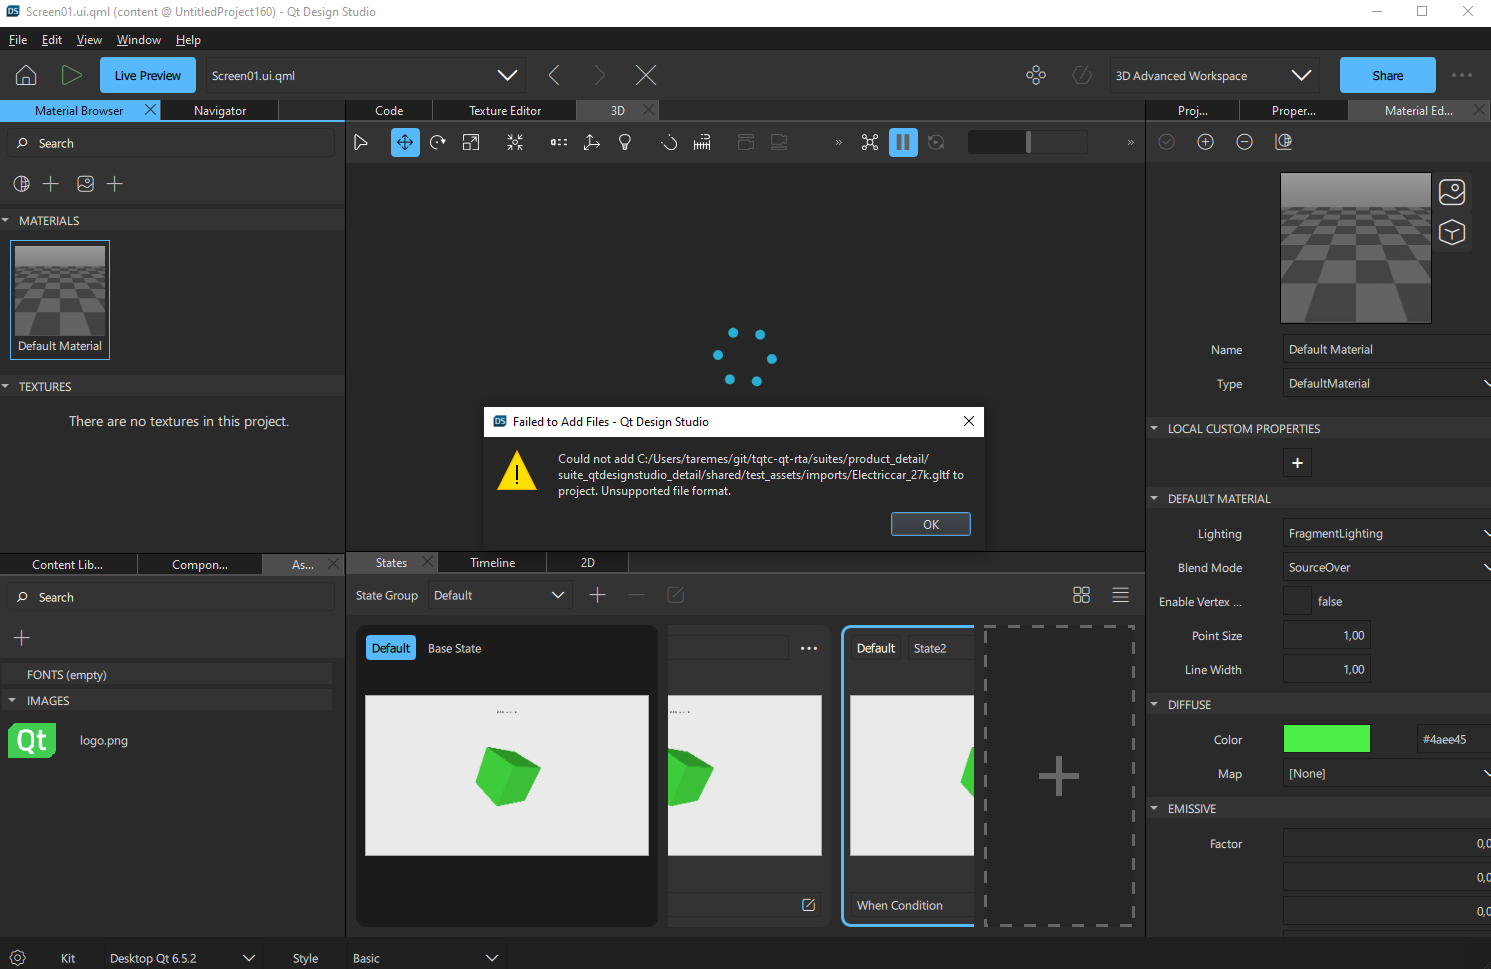Click the Fit Selected Object to View icon
Screen dimensions: 1491x969
coord(515,143)
